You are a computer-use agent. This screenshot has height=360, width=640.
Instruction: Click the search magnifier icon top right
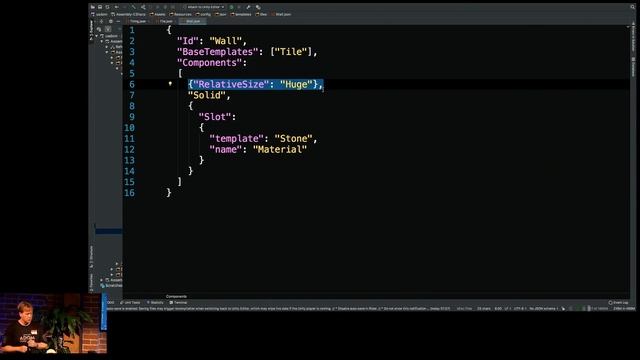tap(633, 7)
